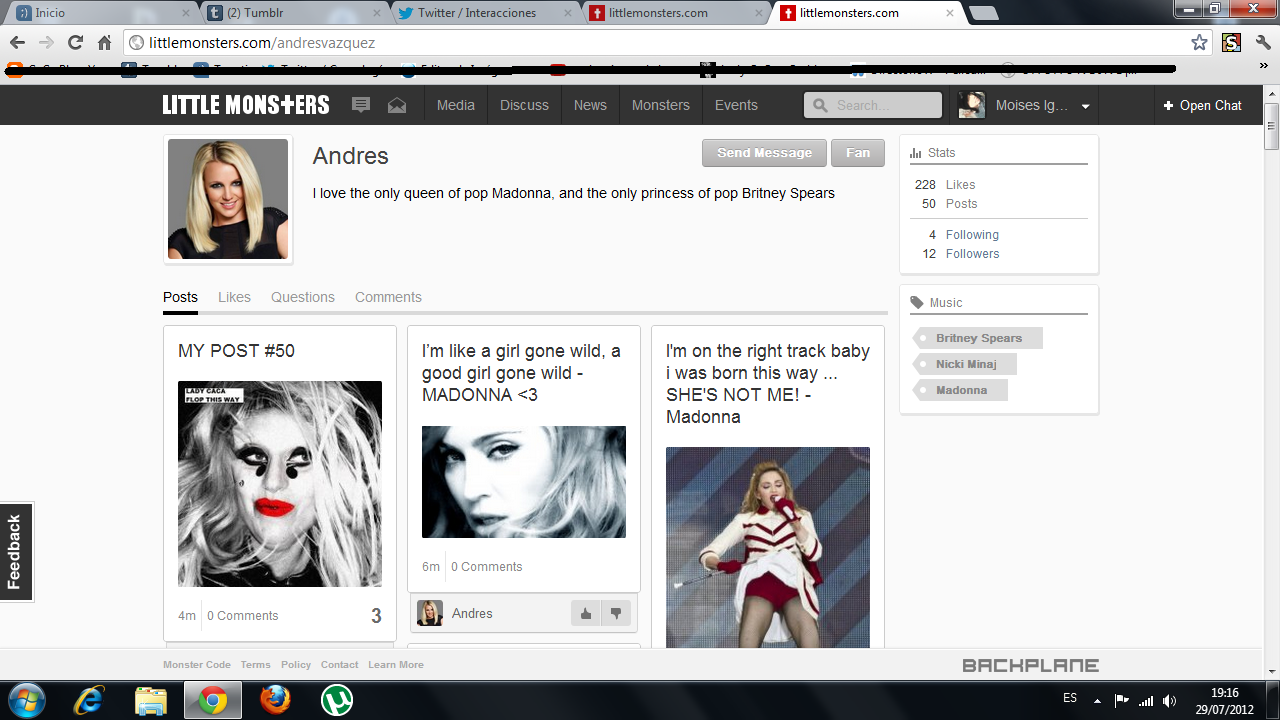Image resolution: width=1280 pixels, height=720 pixels.
Task: Click the search magnifier icon
Action: (821, 105)
